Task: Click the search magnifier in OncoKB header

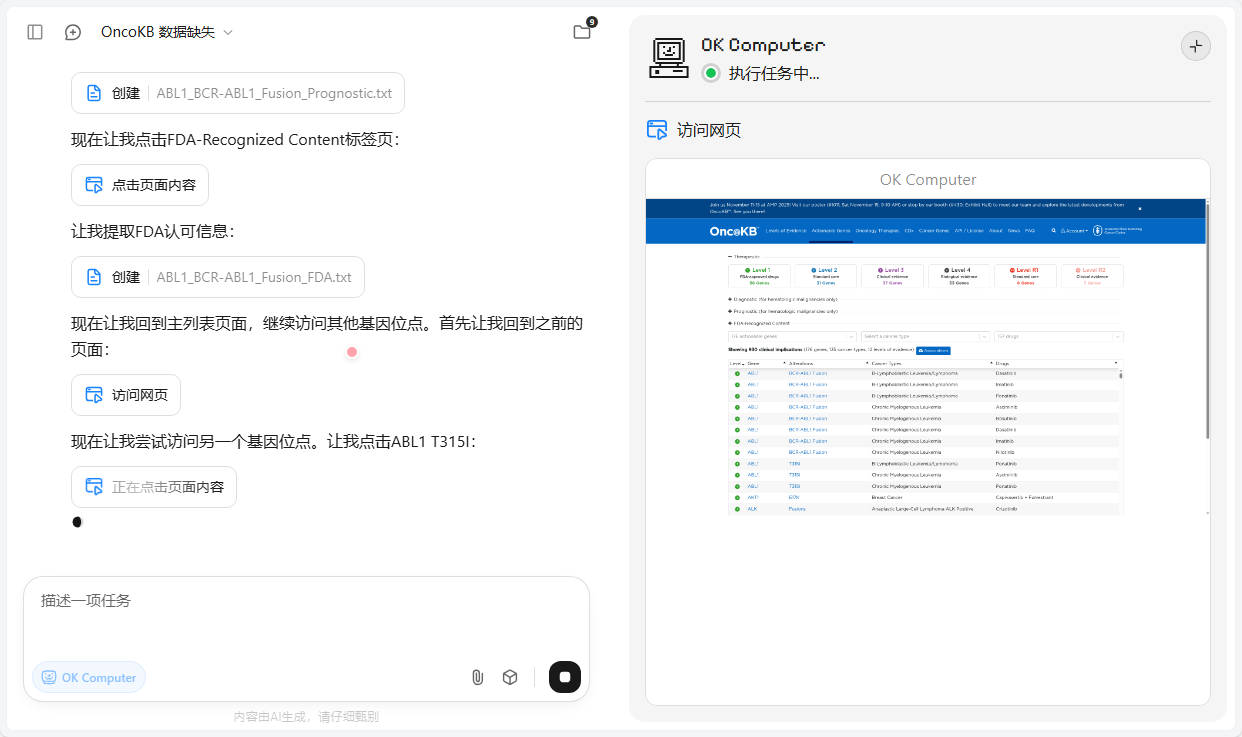Action: 1054,231
